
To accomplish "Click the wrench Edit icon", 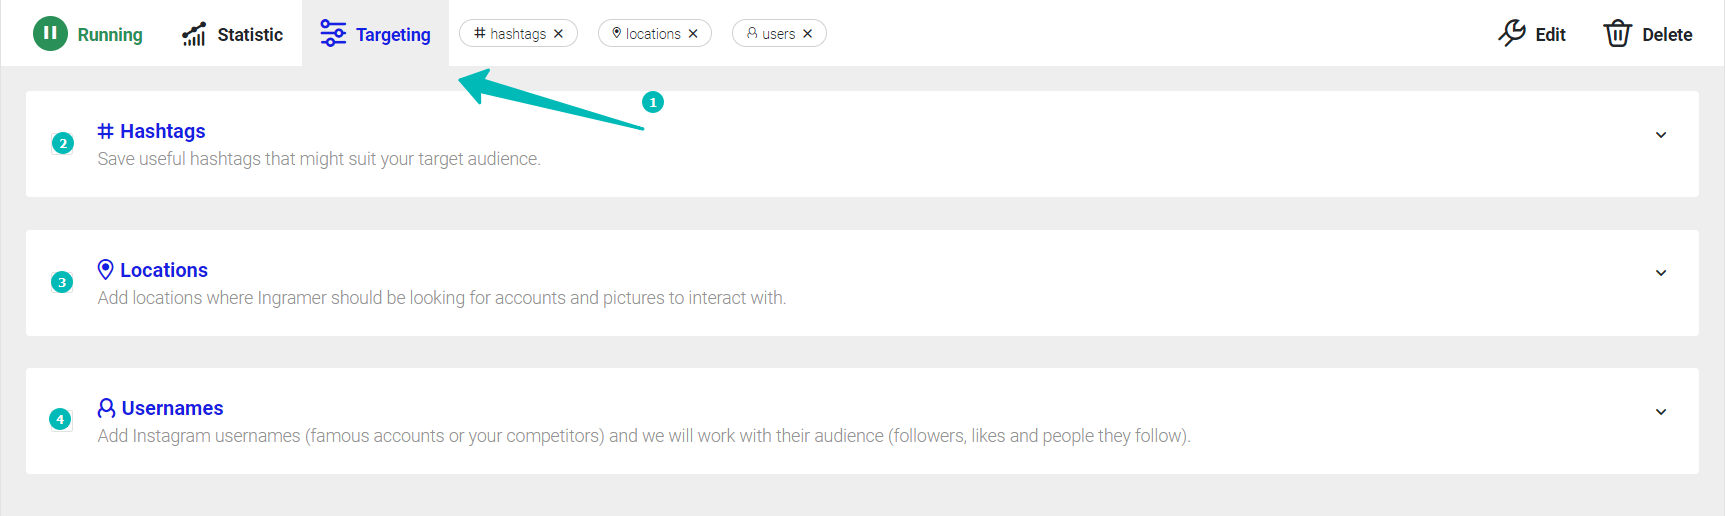I will (x=1512, y=33).
